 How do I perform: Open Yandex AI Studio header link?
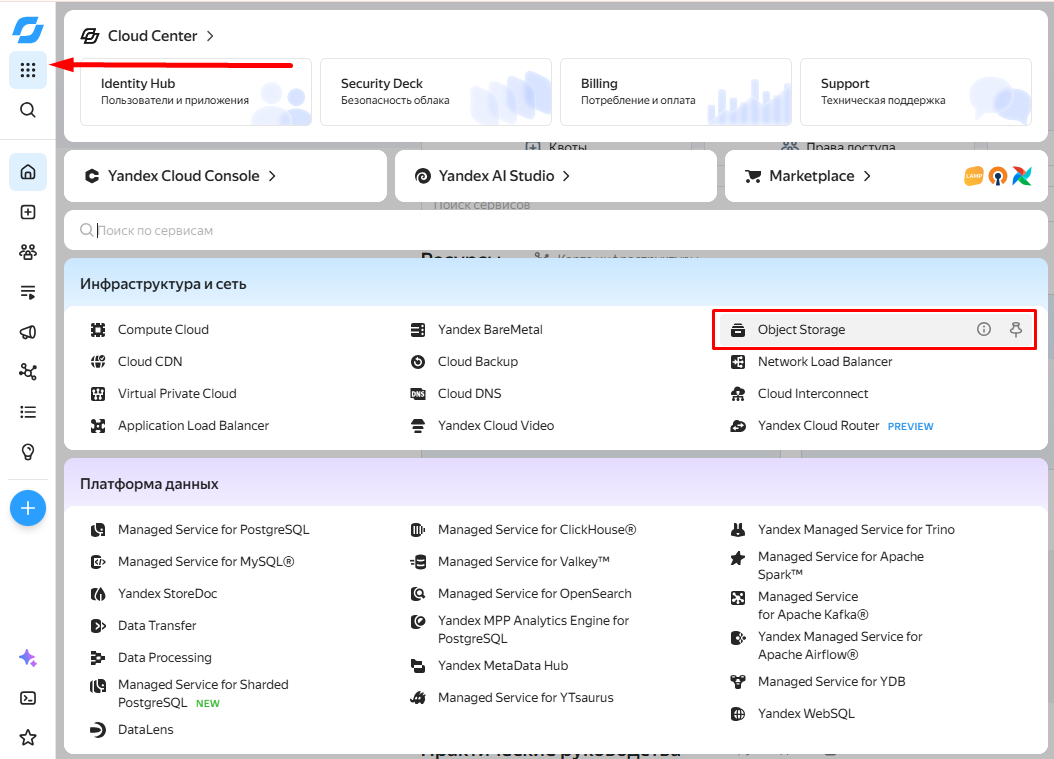(x=492, y=176)
